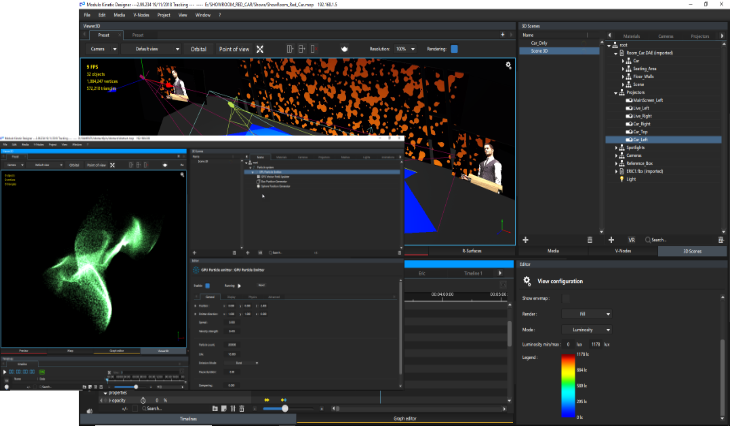Enable the Show envmap checkbox

click(566, 298)
